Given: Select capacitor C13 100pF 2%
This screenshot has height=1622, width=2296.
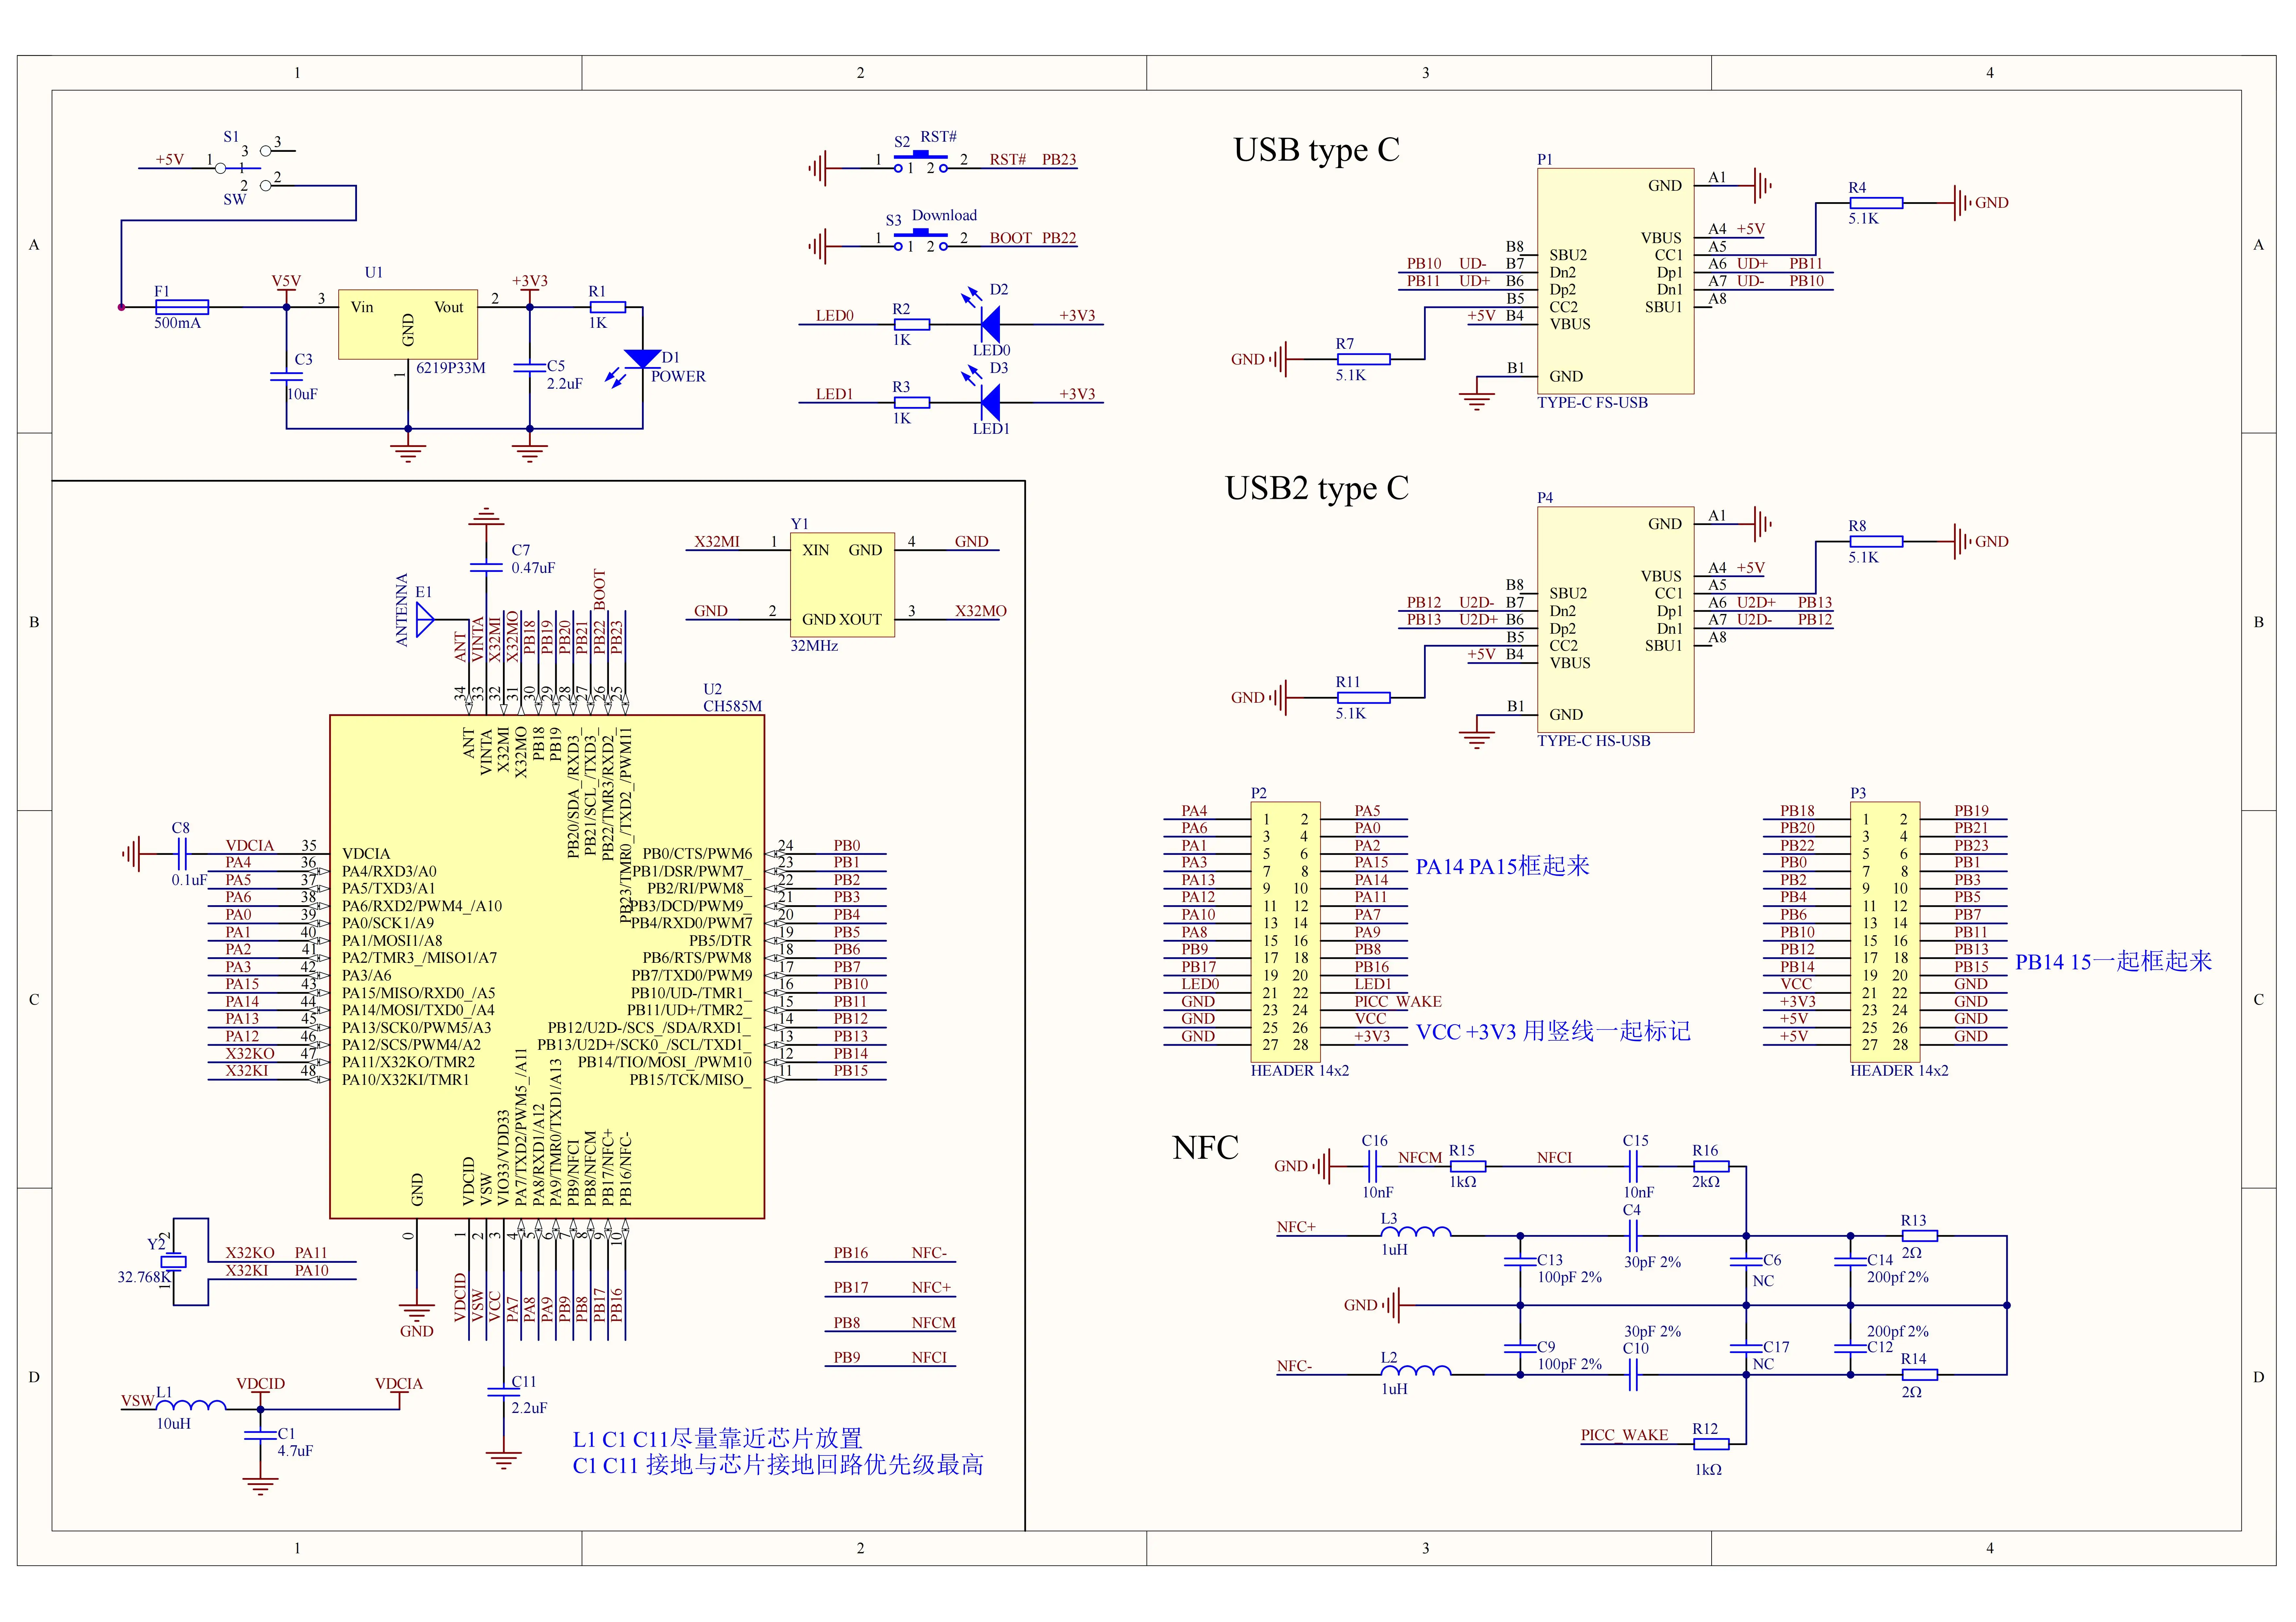Looking at the screenshot, I should point(1520,1262).
